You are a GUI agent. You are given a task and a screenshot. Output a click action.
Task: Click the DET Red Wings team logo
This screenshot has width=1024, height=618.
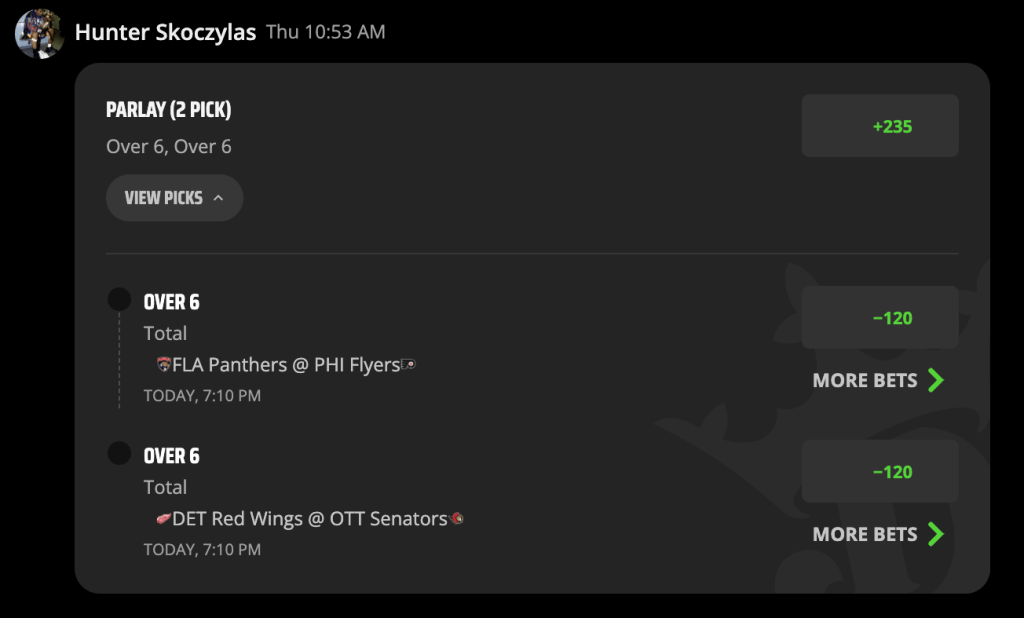(164, 519)
